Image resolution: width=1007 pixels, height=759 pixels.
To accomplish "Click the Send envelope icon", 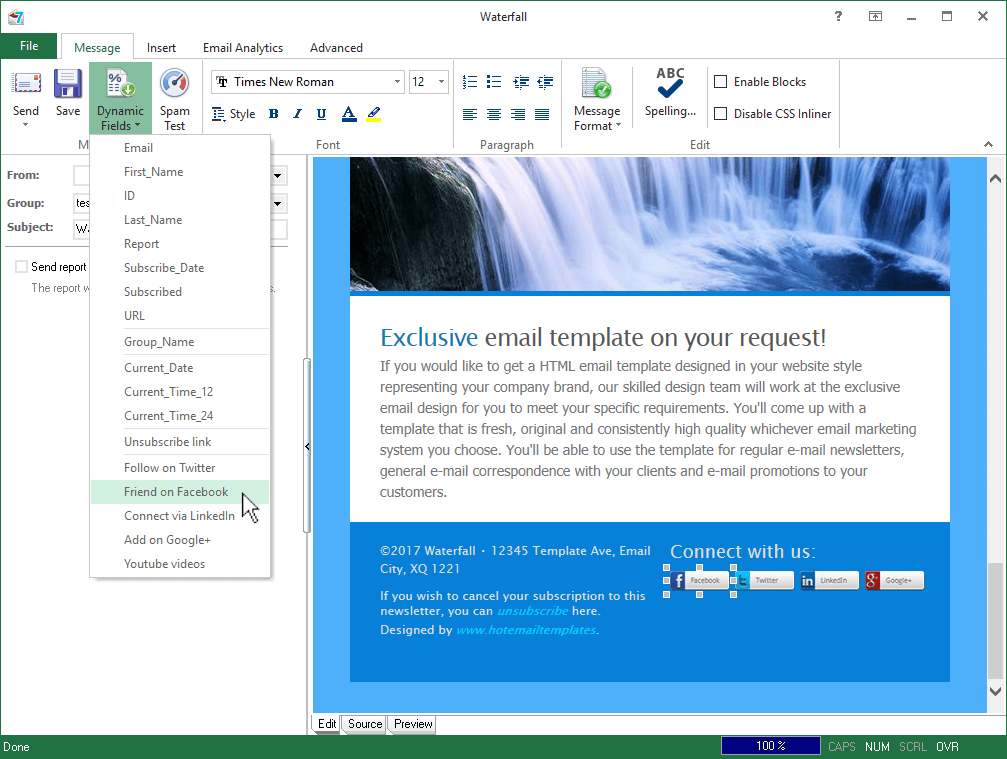I will [x=26, y=84].
